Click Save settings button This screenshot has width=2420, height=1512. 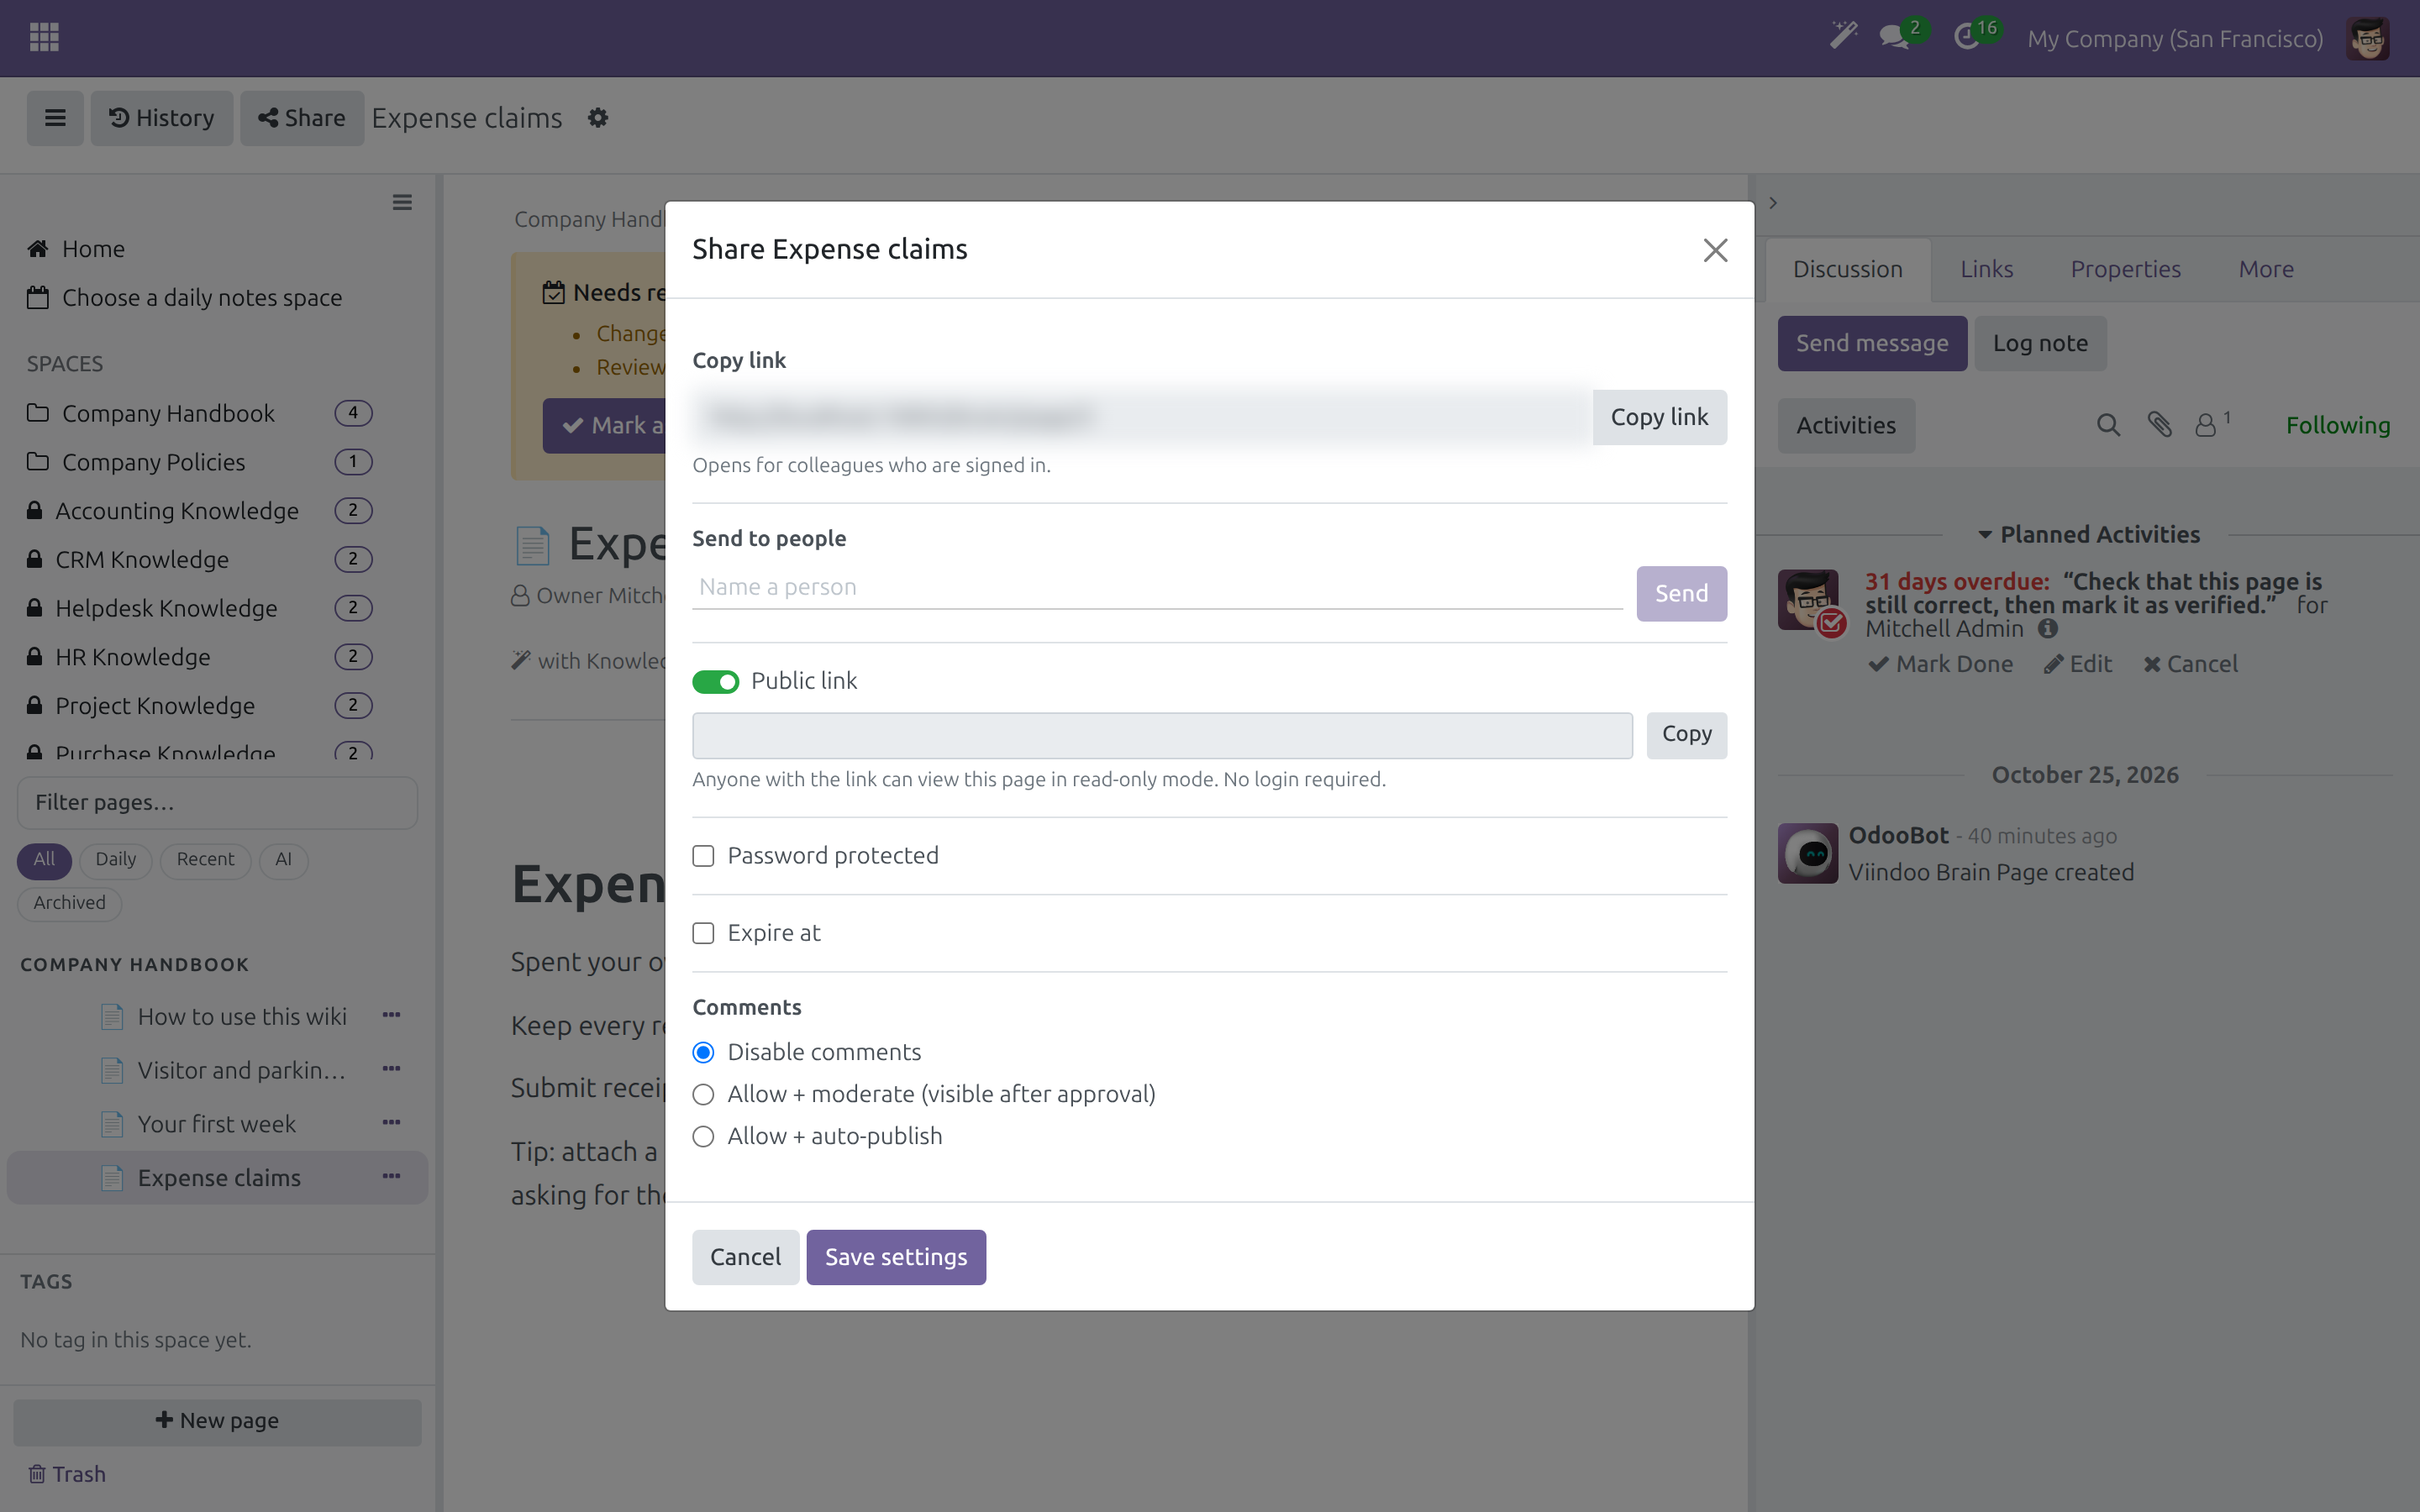coord(896,1257)
